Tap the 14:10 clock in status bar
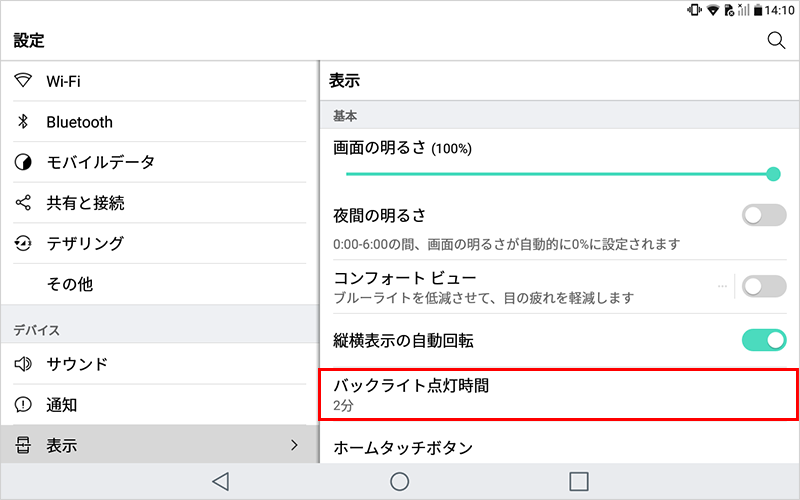Image resolution: width=800 pixels, height=500 pixels. (x=780, y=10)
